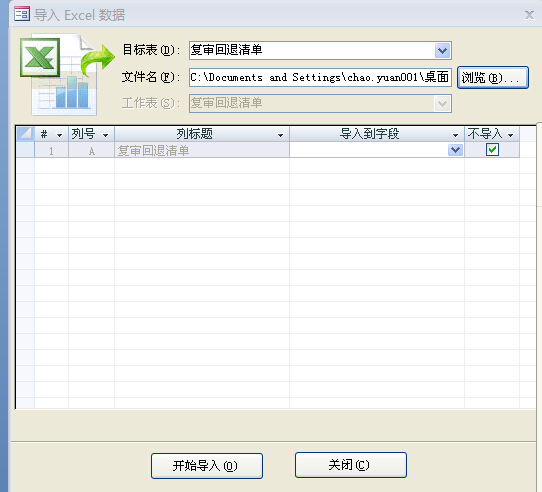Click the 复审回退清单 cell under 列标题
This screenshot has width=542, height=492.
click(202, 150)
